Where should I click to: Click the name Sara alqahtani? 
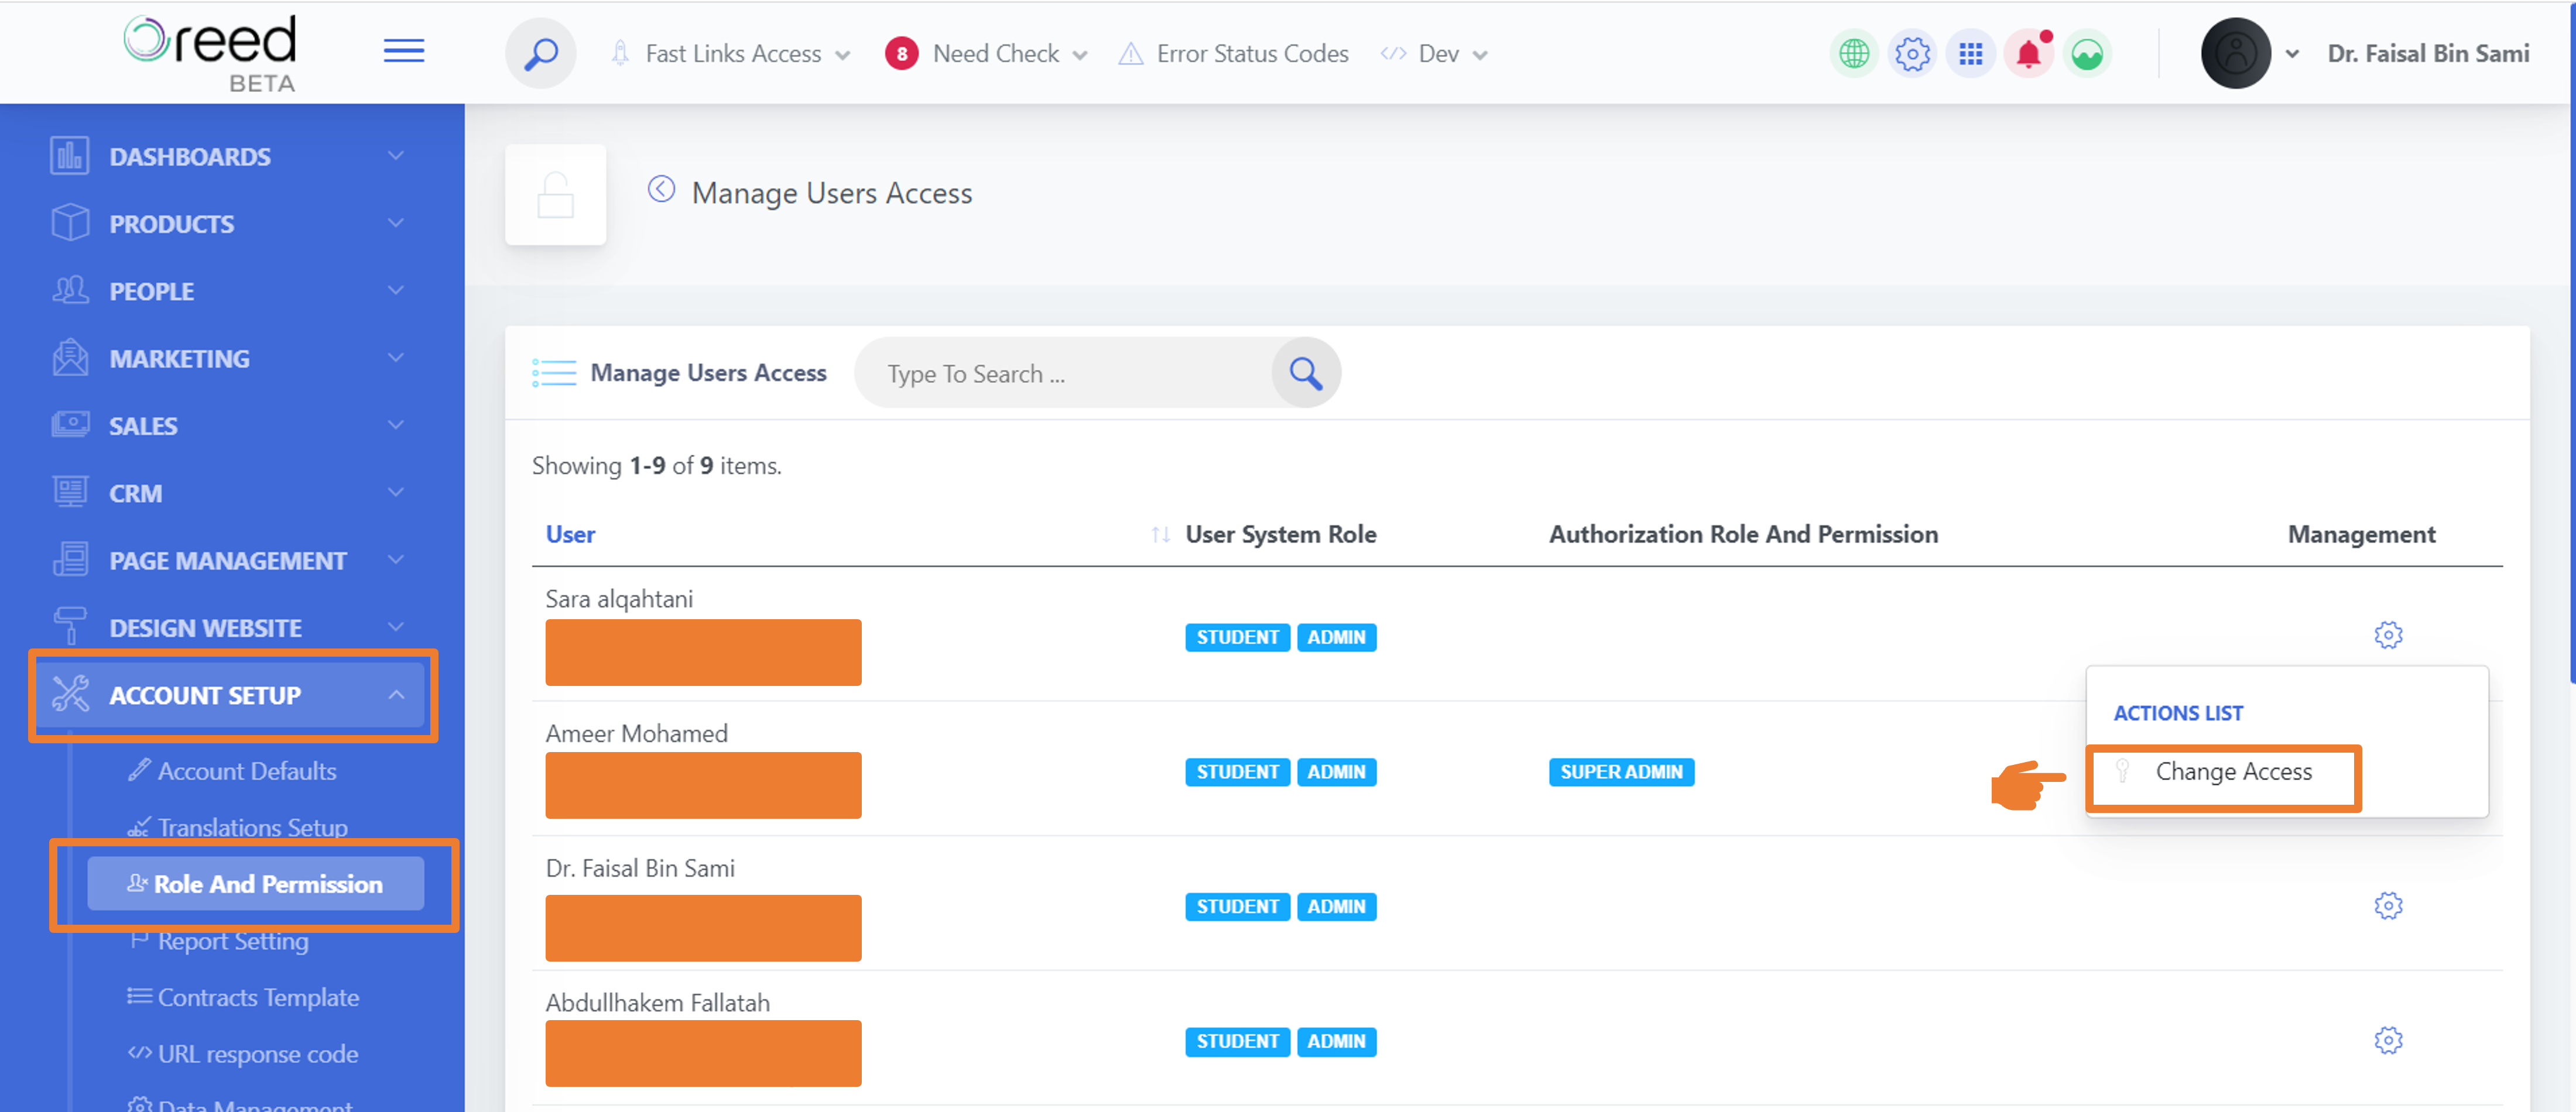point(619,599)
